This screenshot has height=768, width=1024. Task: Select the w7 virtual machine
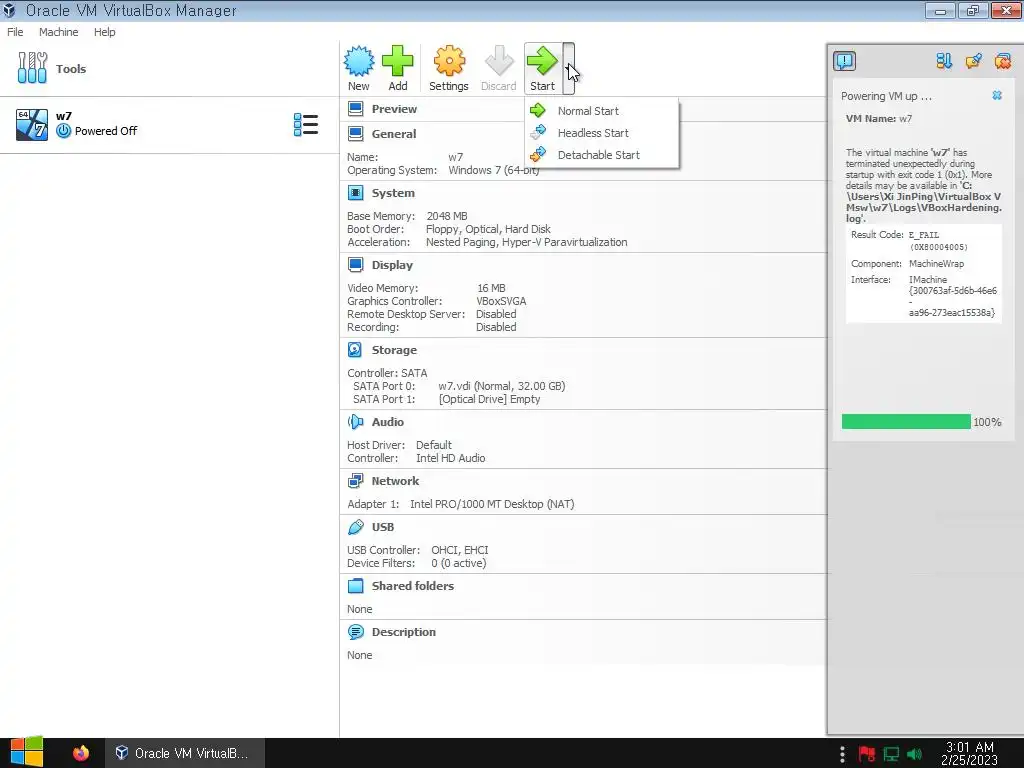169,124
